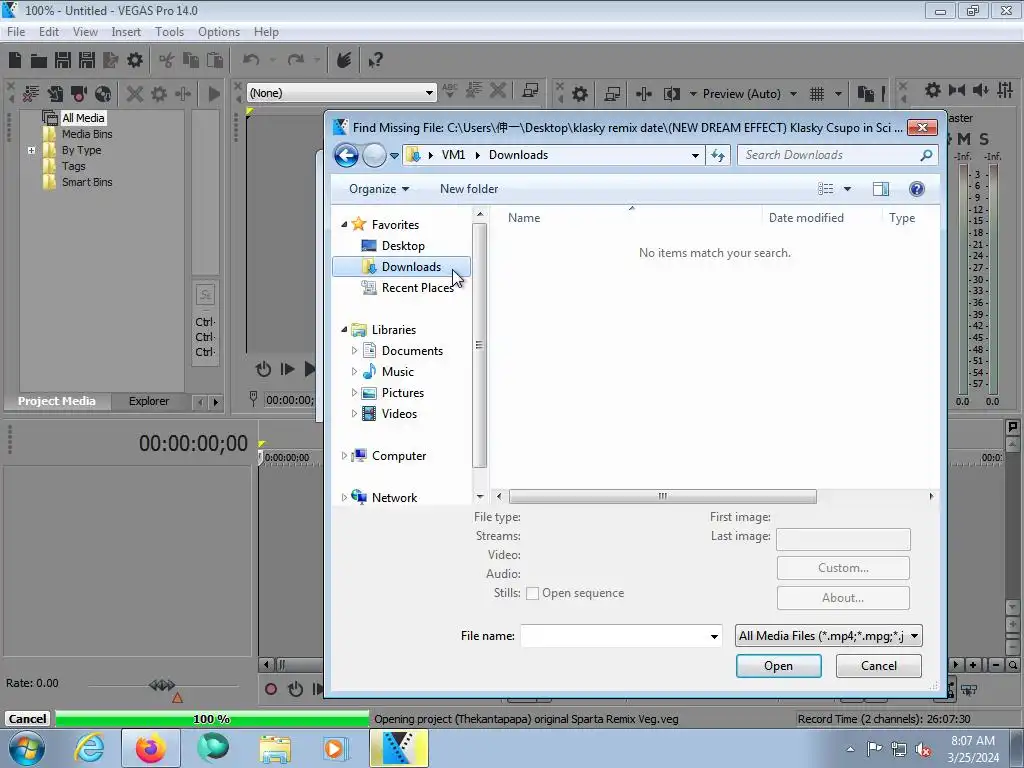Image resolution: width=1024 pixels, height=768 pixels.
Task: Open the Tools menu
Action: pyautogui.click(x=169, y=31)
